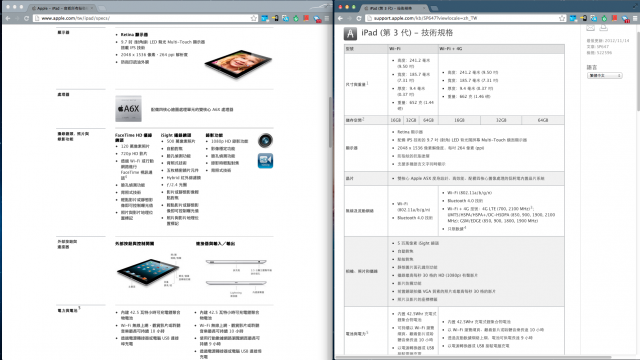Click green round extension icon in left window
This screenshot has height=360, width=640.
pyautogui.click(x=296, y=18)
